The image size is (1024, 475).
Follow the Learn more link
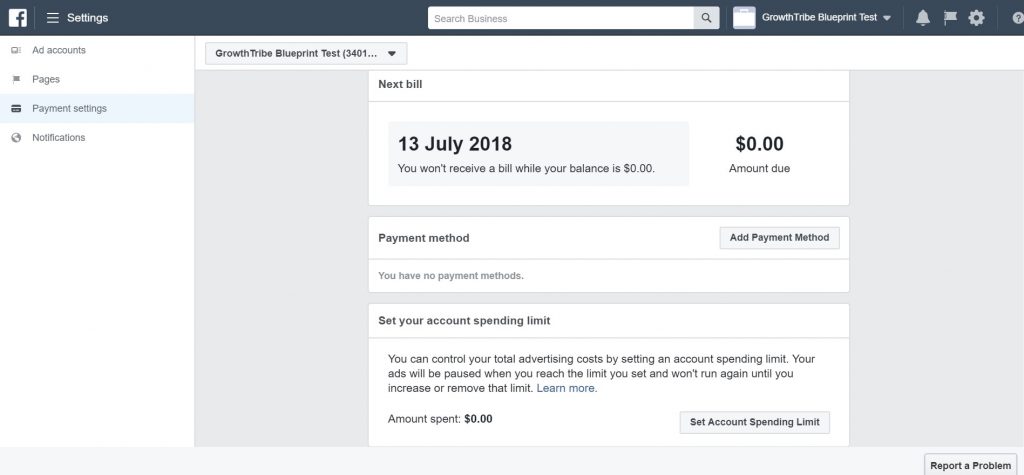tap(567, 388)
